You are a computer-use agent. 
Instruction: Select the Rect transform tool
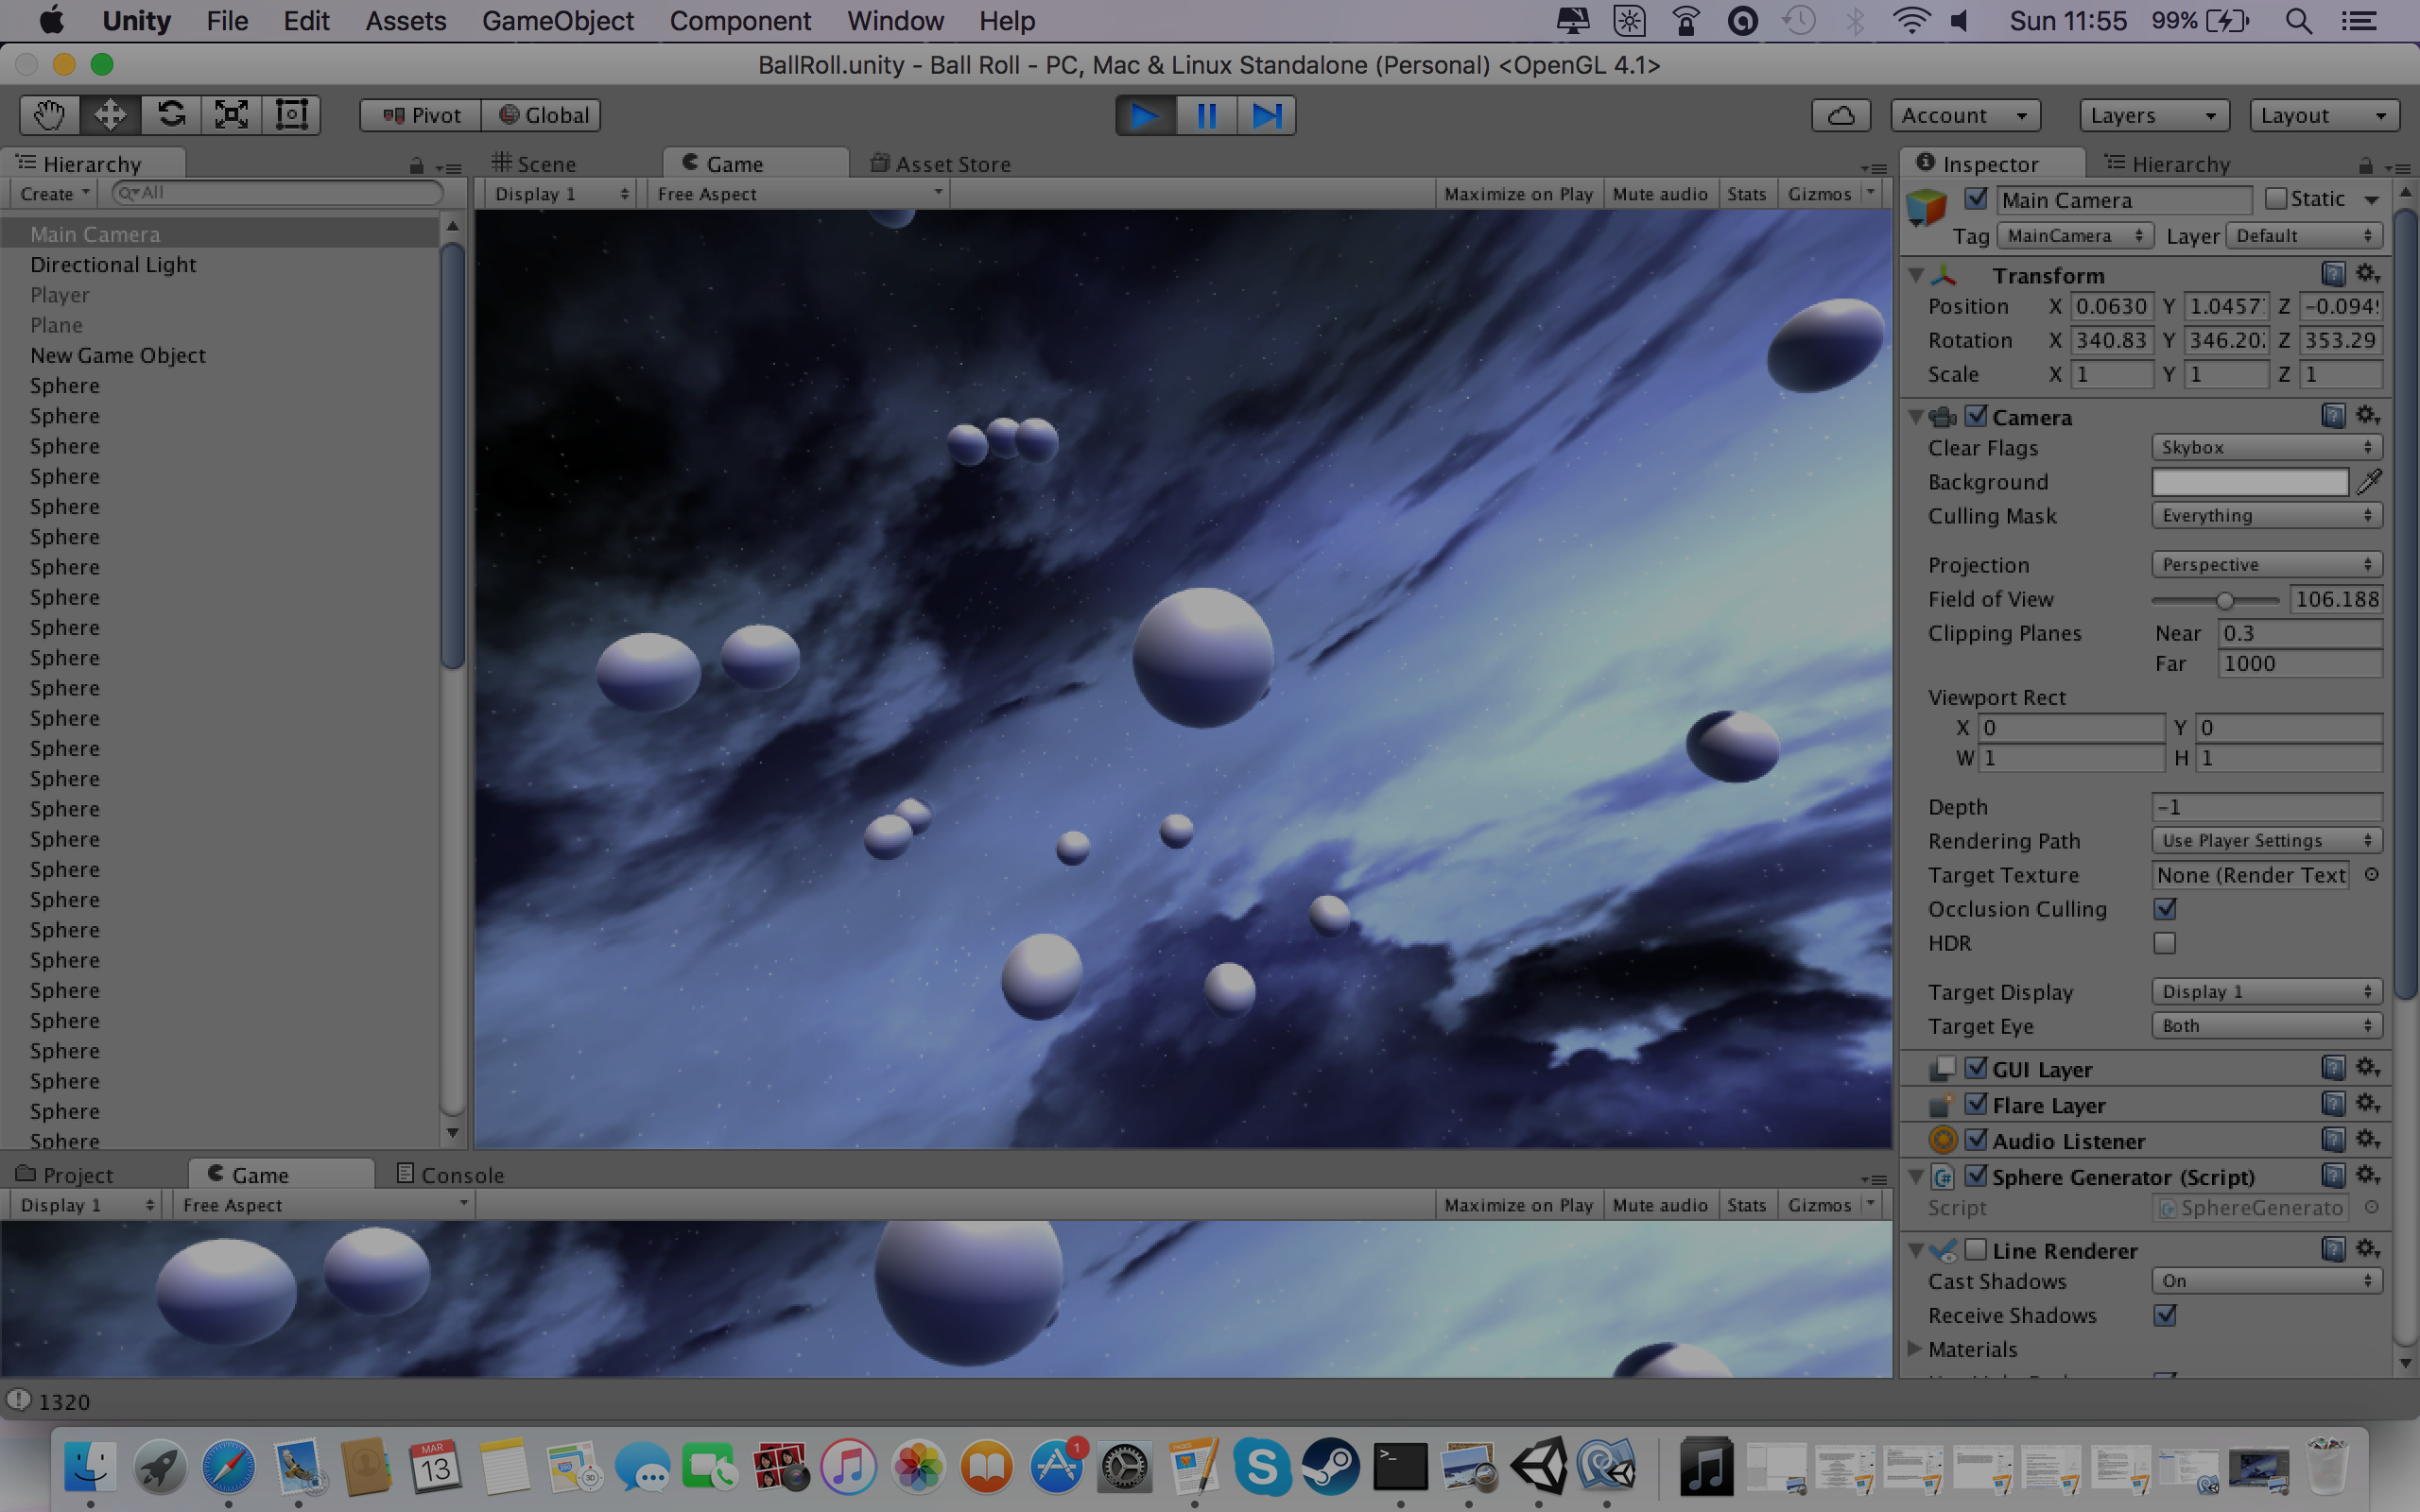pyautogui.click(x=291, y=115)
